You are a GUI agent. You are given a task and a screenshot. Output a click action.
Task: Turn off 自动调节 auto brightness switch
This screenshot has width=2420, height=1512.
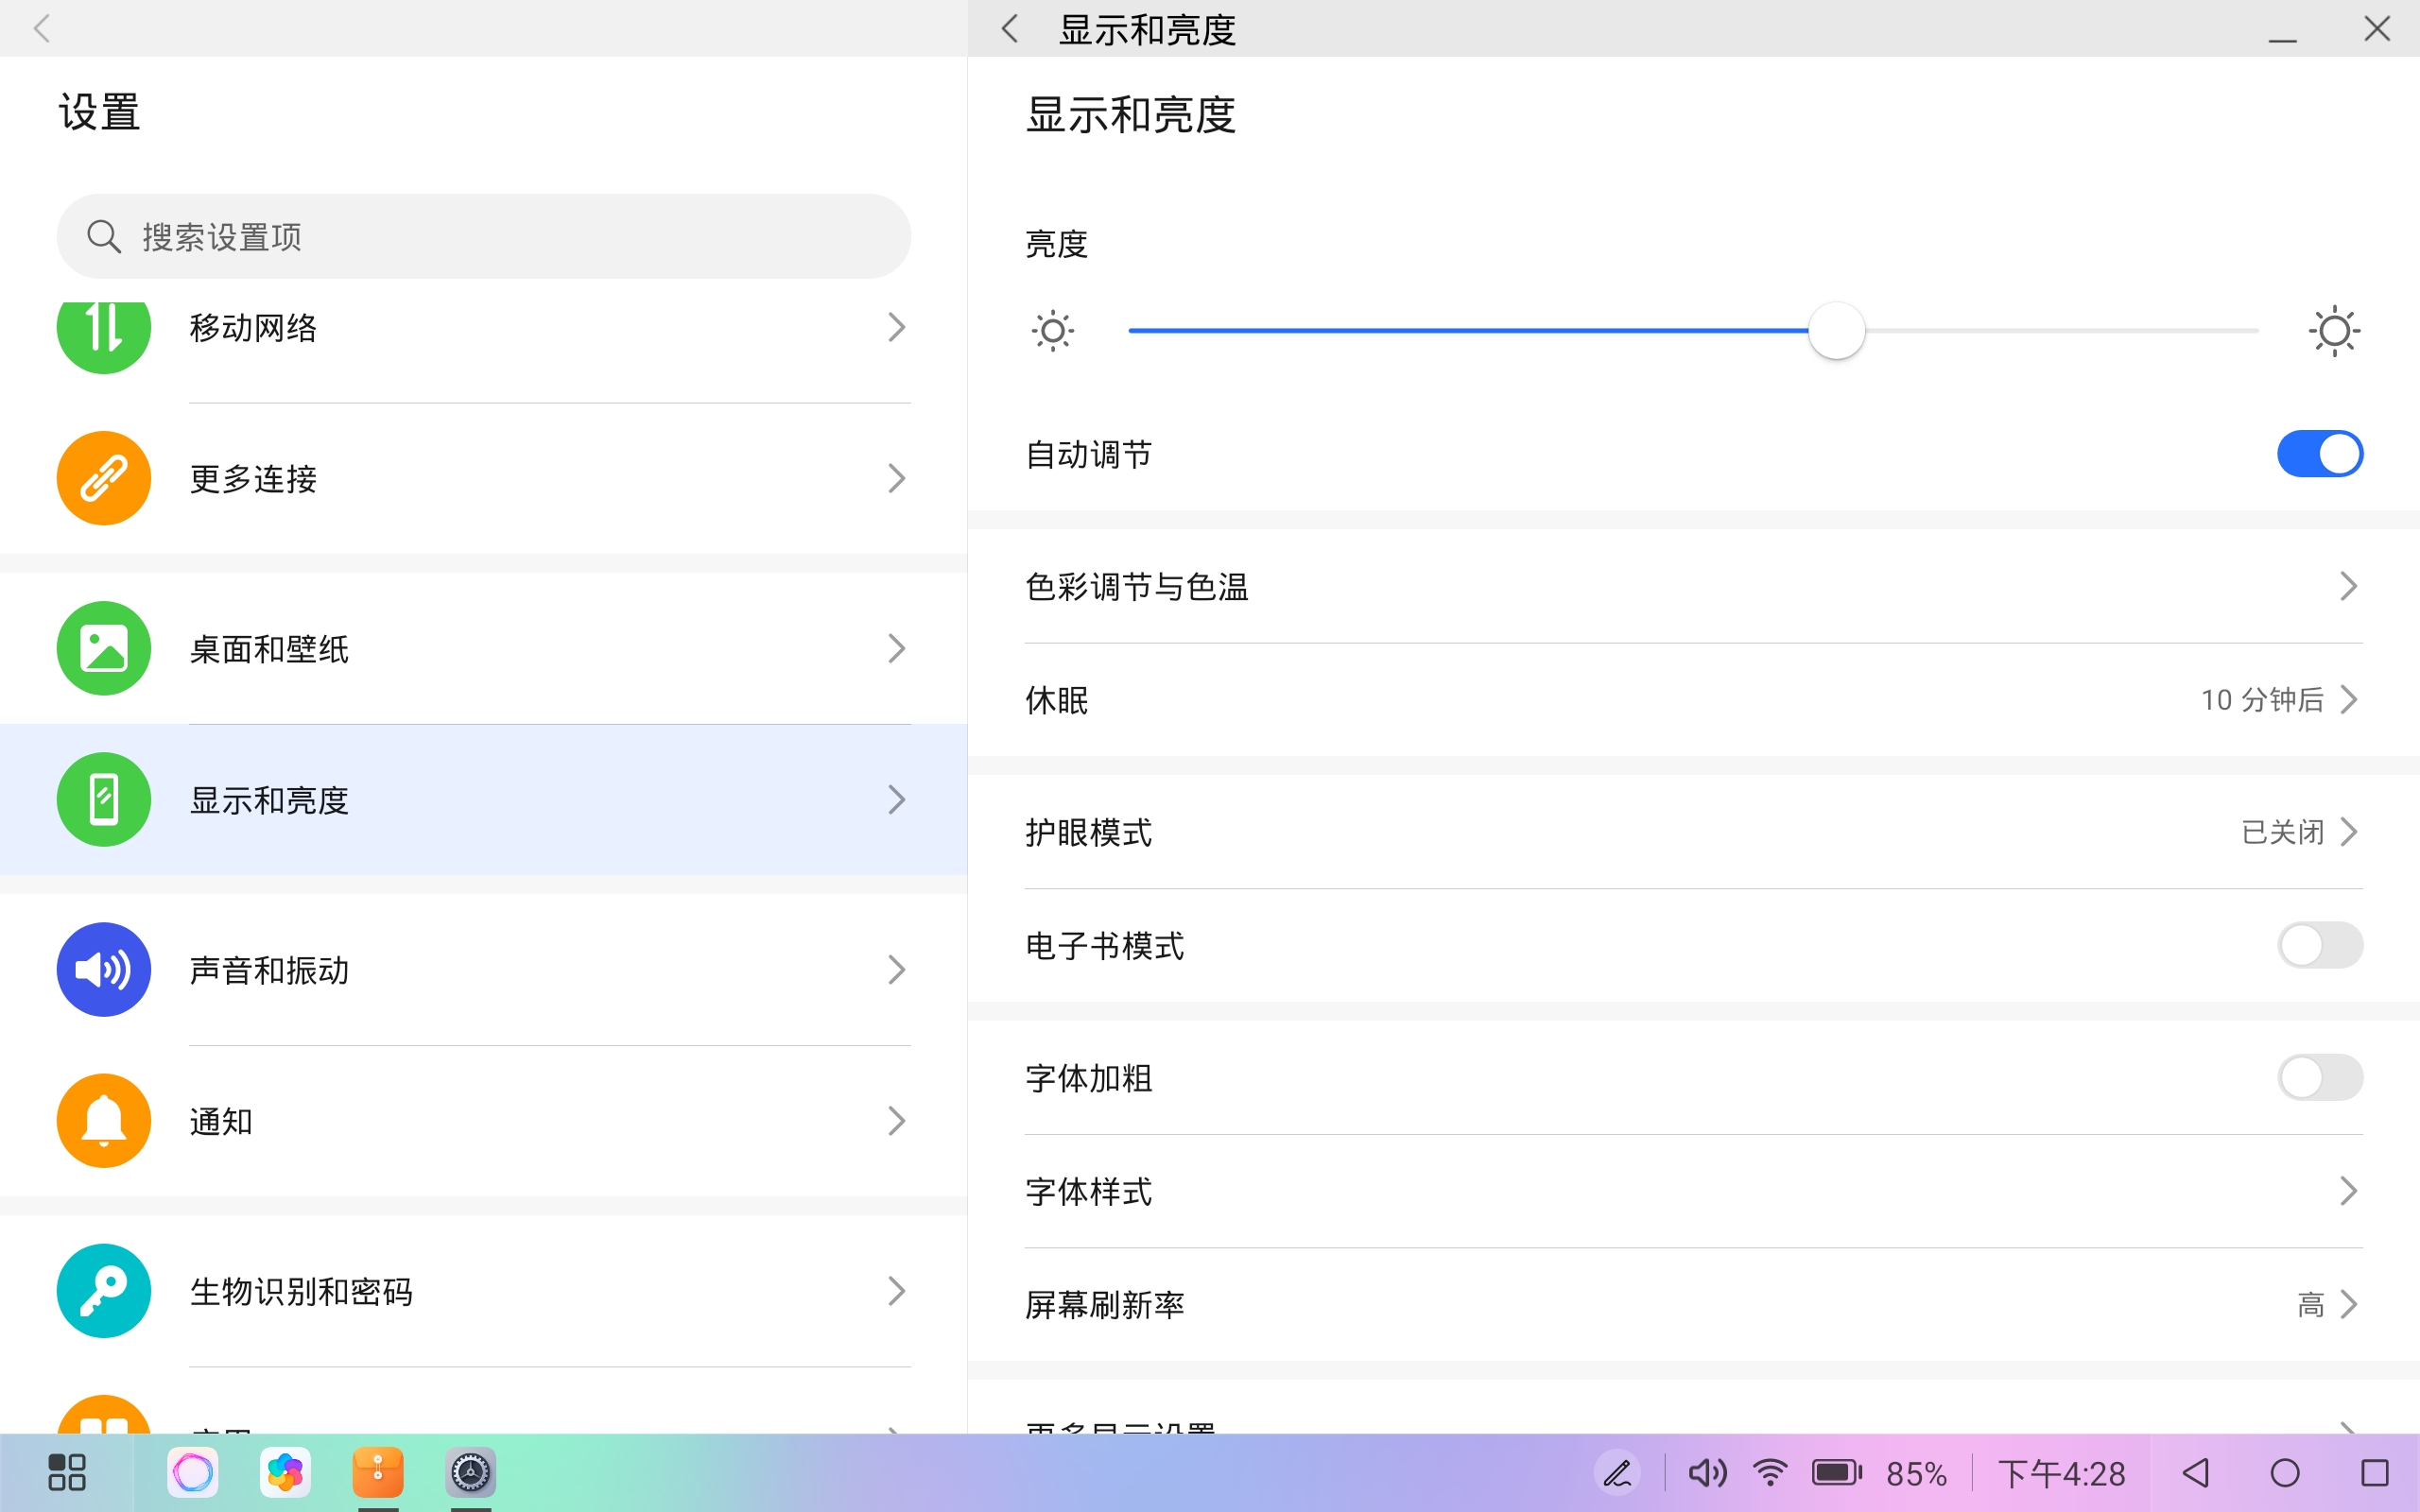(2320, 454)
